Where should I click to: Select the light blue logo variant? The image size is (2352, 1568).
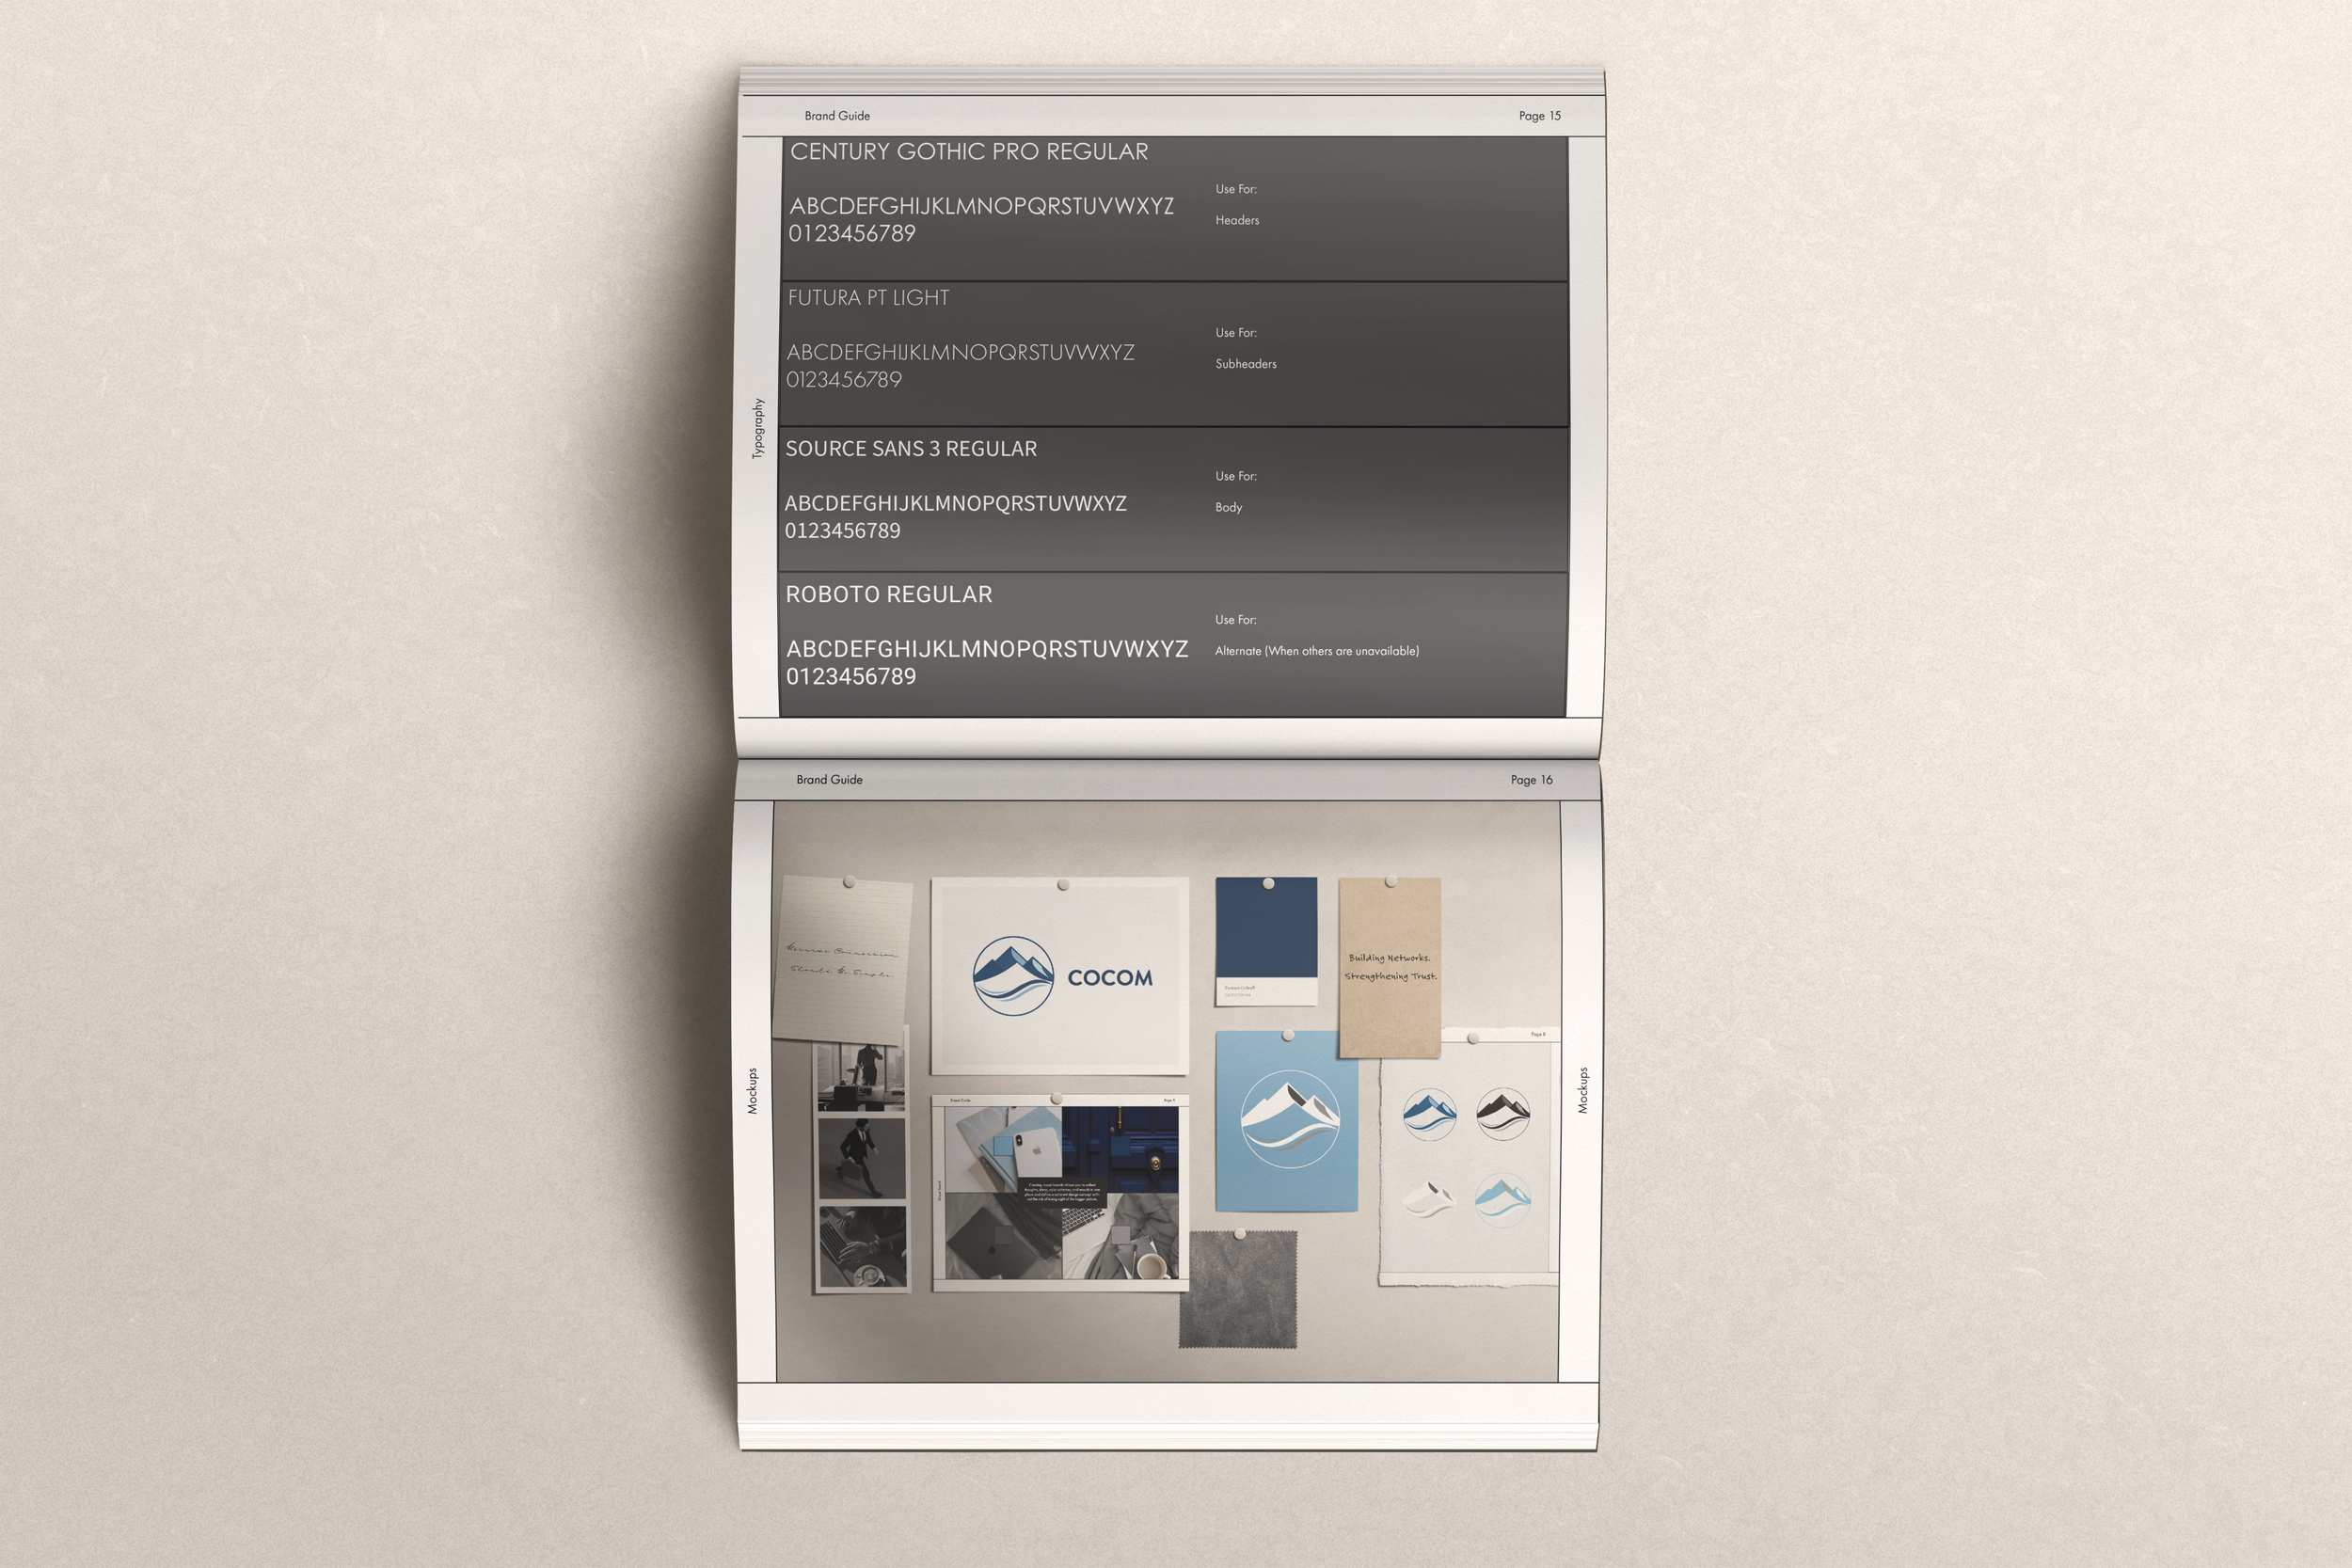click(1502, 1197)
